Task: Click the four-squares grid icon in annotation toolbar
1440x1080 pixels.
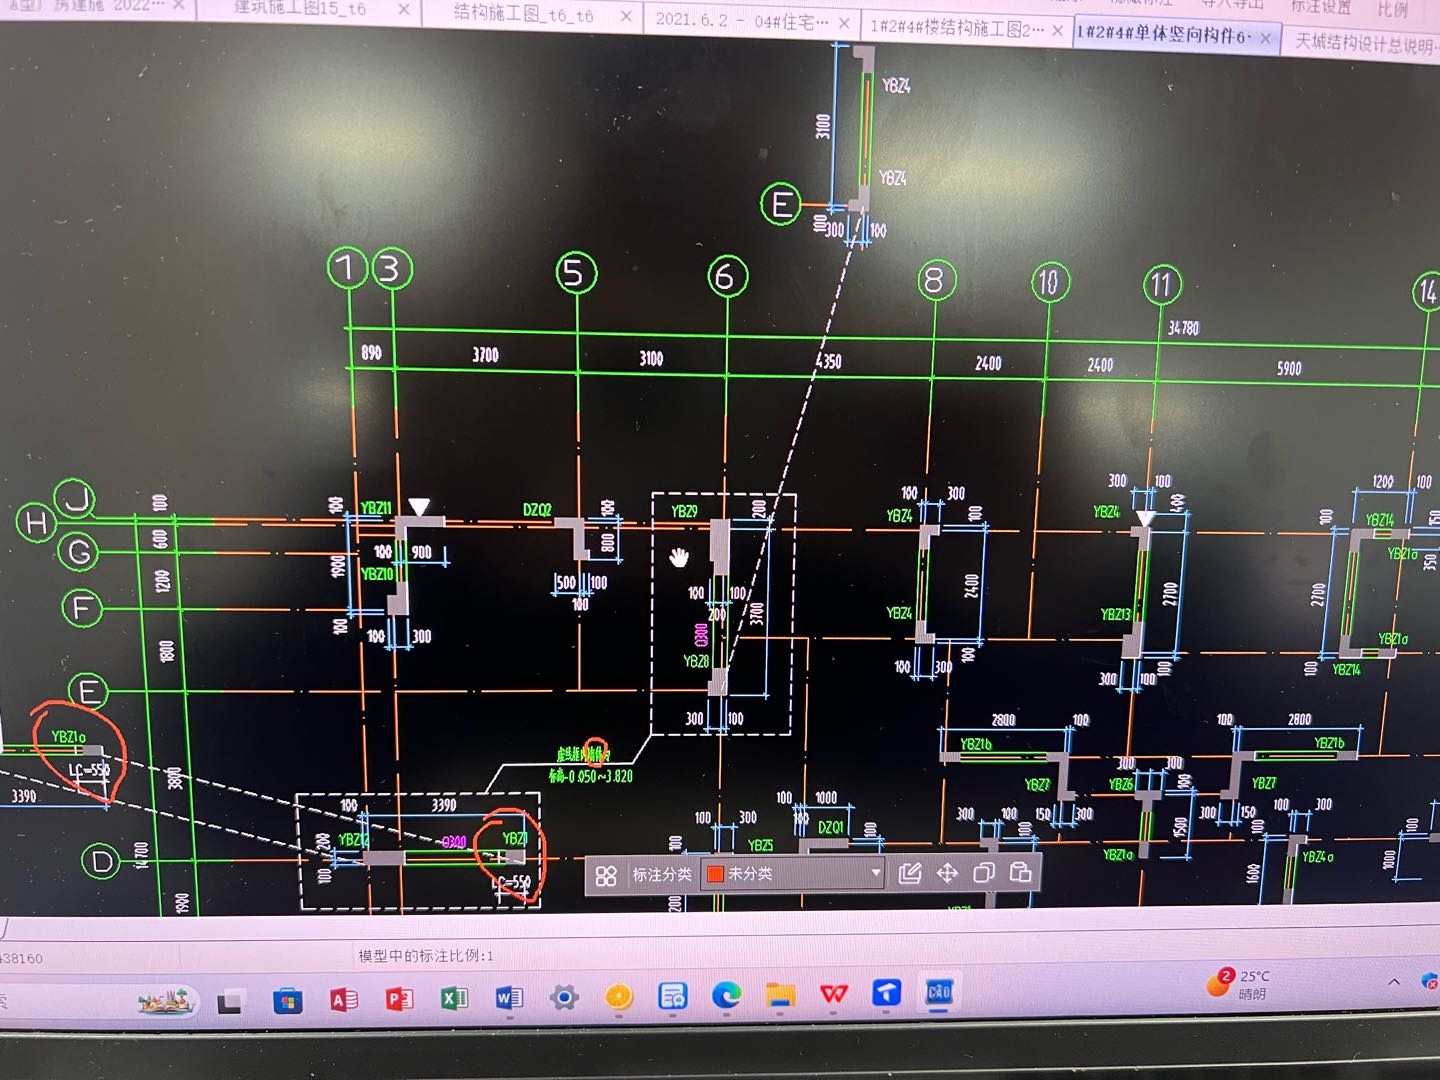Action: click(606, 876)
